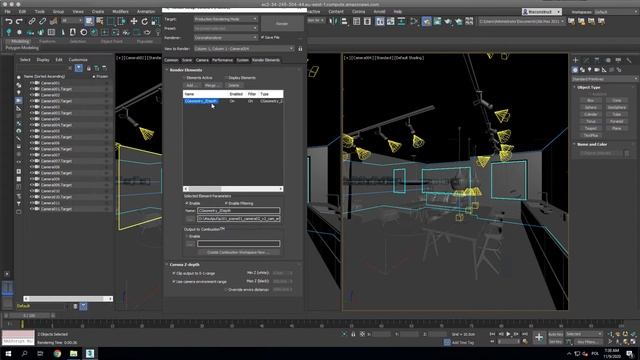The width and height of the screenshot is (640, 360).
Task: Select the Link tool in main toolbar
Action: pyautogui.click(x=32, y=21)
